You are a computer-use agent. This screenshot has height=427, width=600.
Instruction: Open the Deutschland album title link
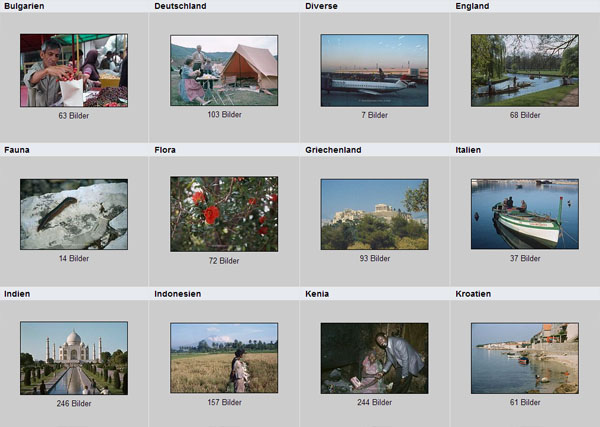[x=180, y=6]
